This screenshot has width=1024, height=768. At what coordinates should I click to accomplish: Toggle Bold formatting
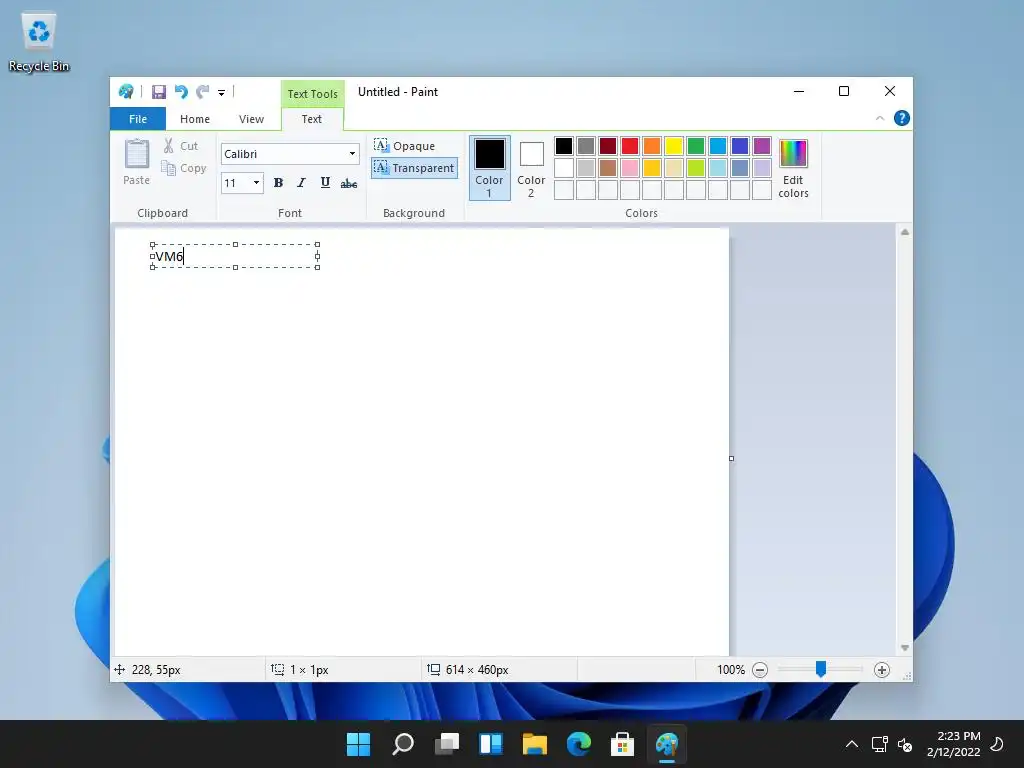click(x=278, y=183)
